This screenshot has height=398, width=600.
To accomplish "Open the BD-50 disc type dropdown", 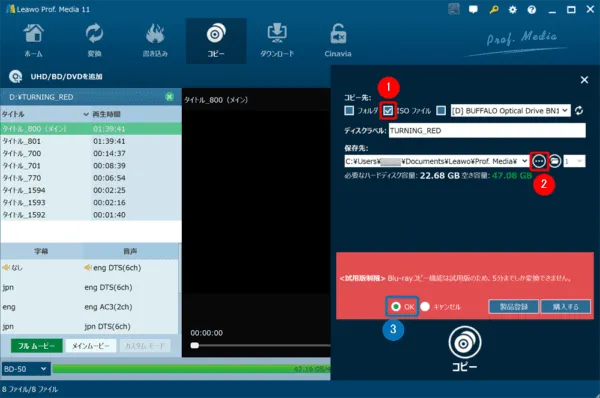I will 25,369.
